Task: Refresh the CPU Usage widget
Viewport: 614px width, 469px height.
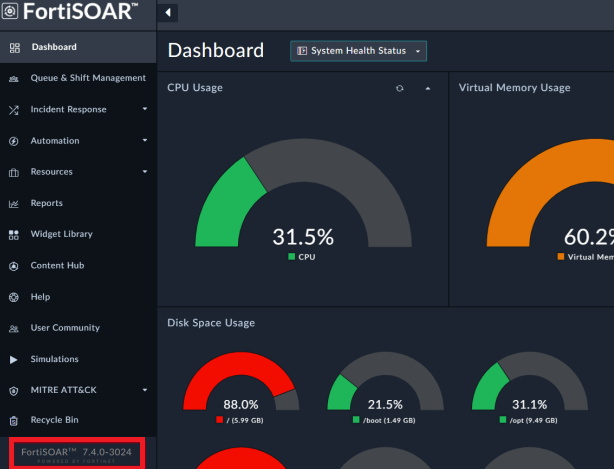Action: [399, 88]
